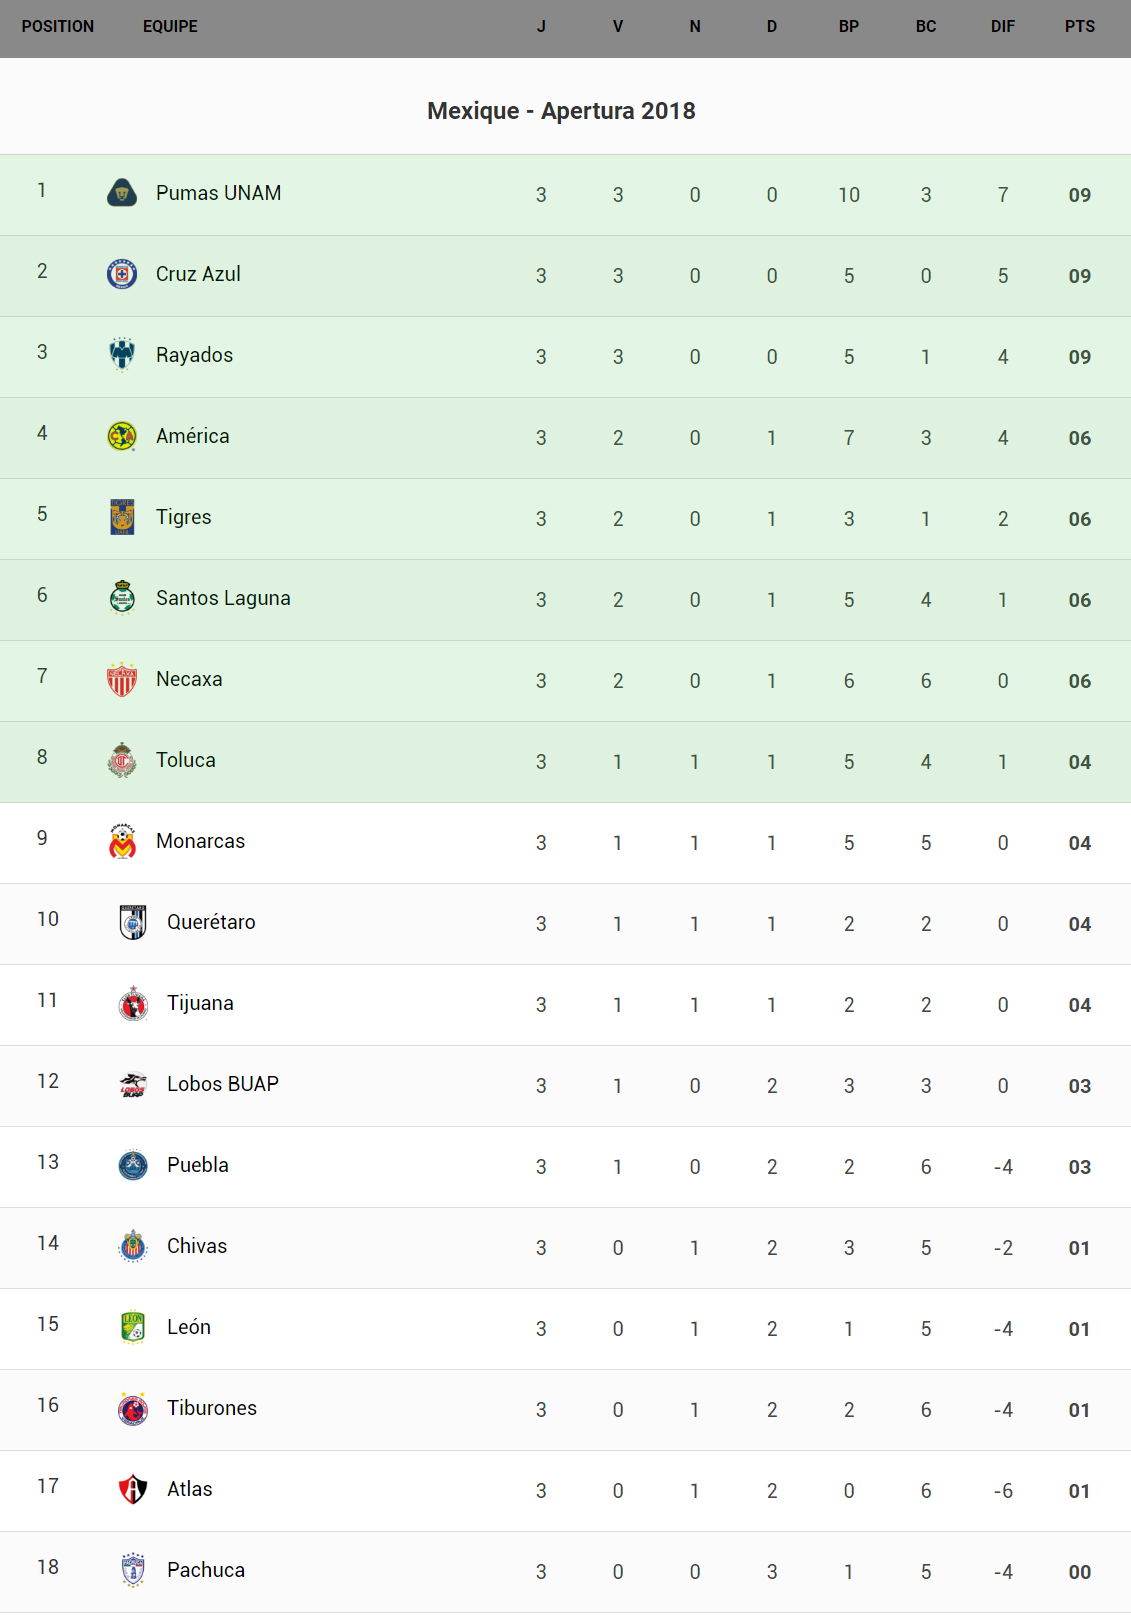Open the Querétaro team link
Image resolution: width=1131 pixels, height=1617 pixels.
click(x=211, y=922)
